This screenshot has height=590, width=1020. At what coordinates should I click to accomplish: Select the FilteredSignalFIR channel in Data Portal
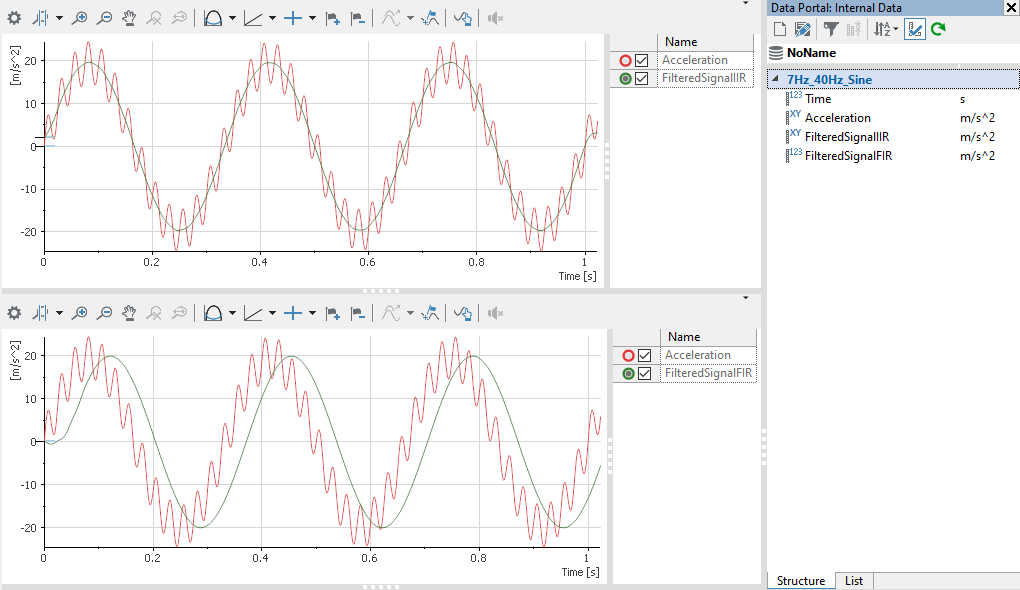click(x=848, y=156)
